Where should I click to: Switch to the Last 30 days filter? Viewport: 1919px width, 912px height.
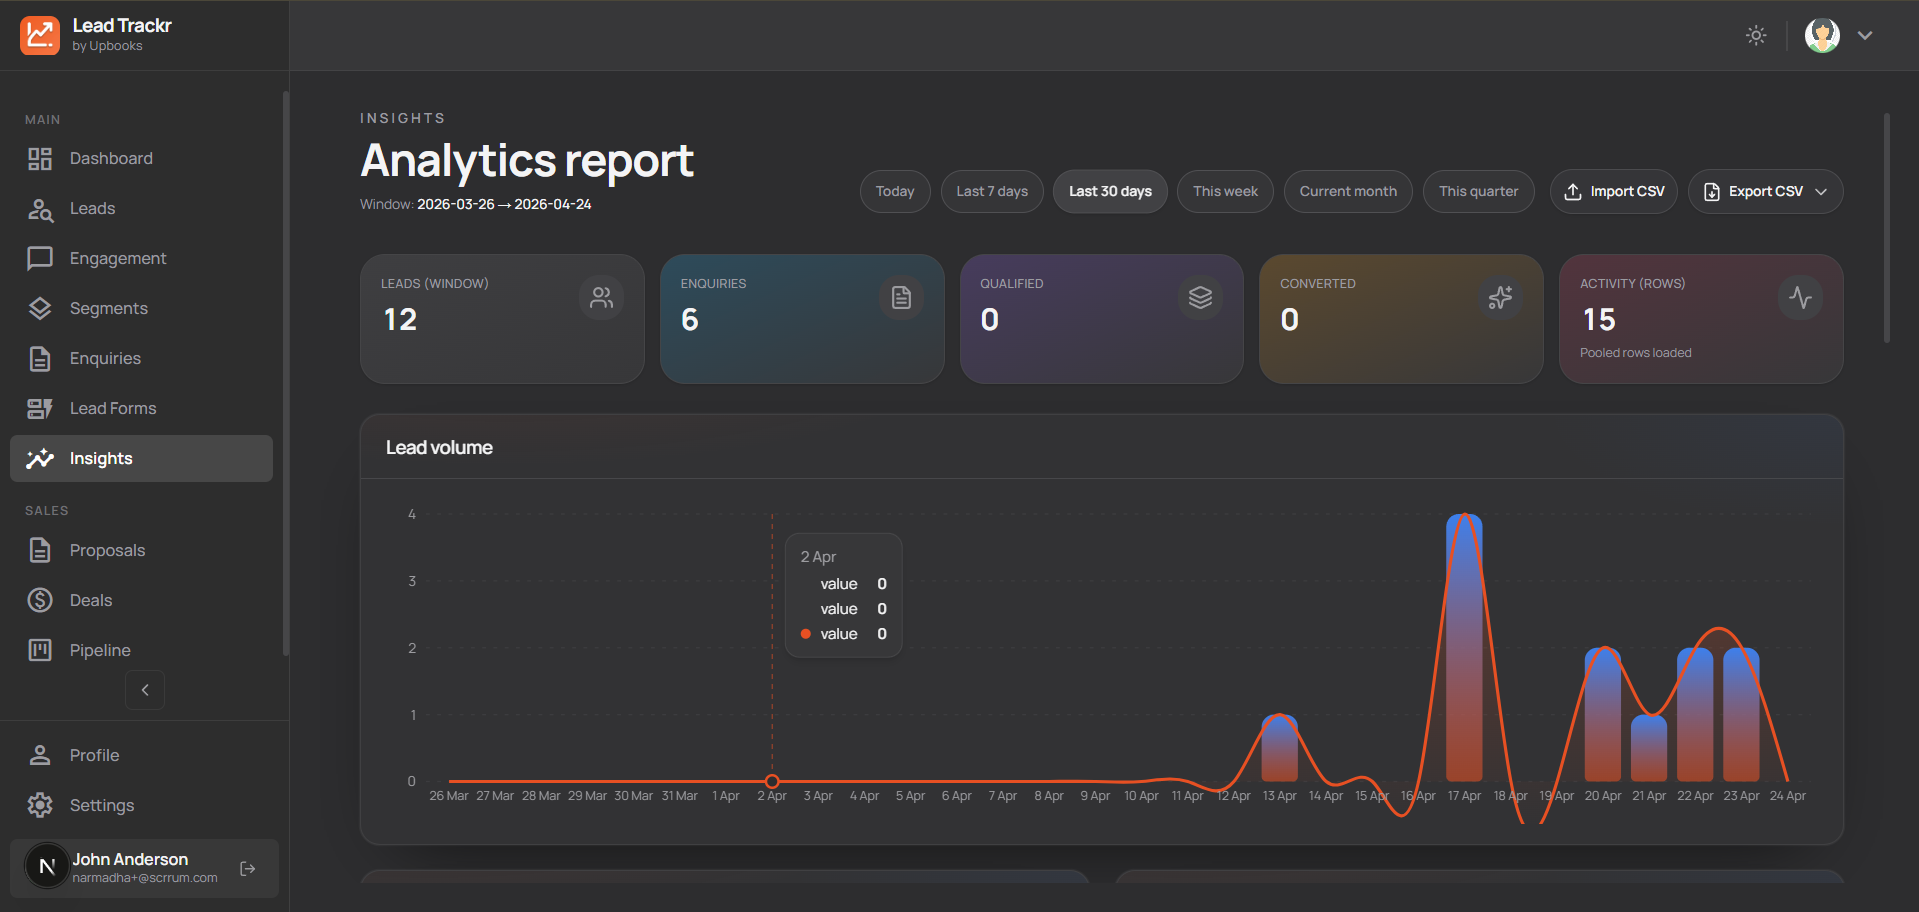click(1110, 191)
